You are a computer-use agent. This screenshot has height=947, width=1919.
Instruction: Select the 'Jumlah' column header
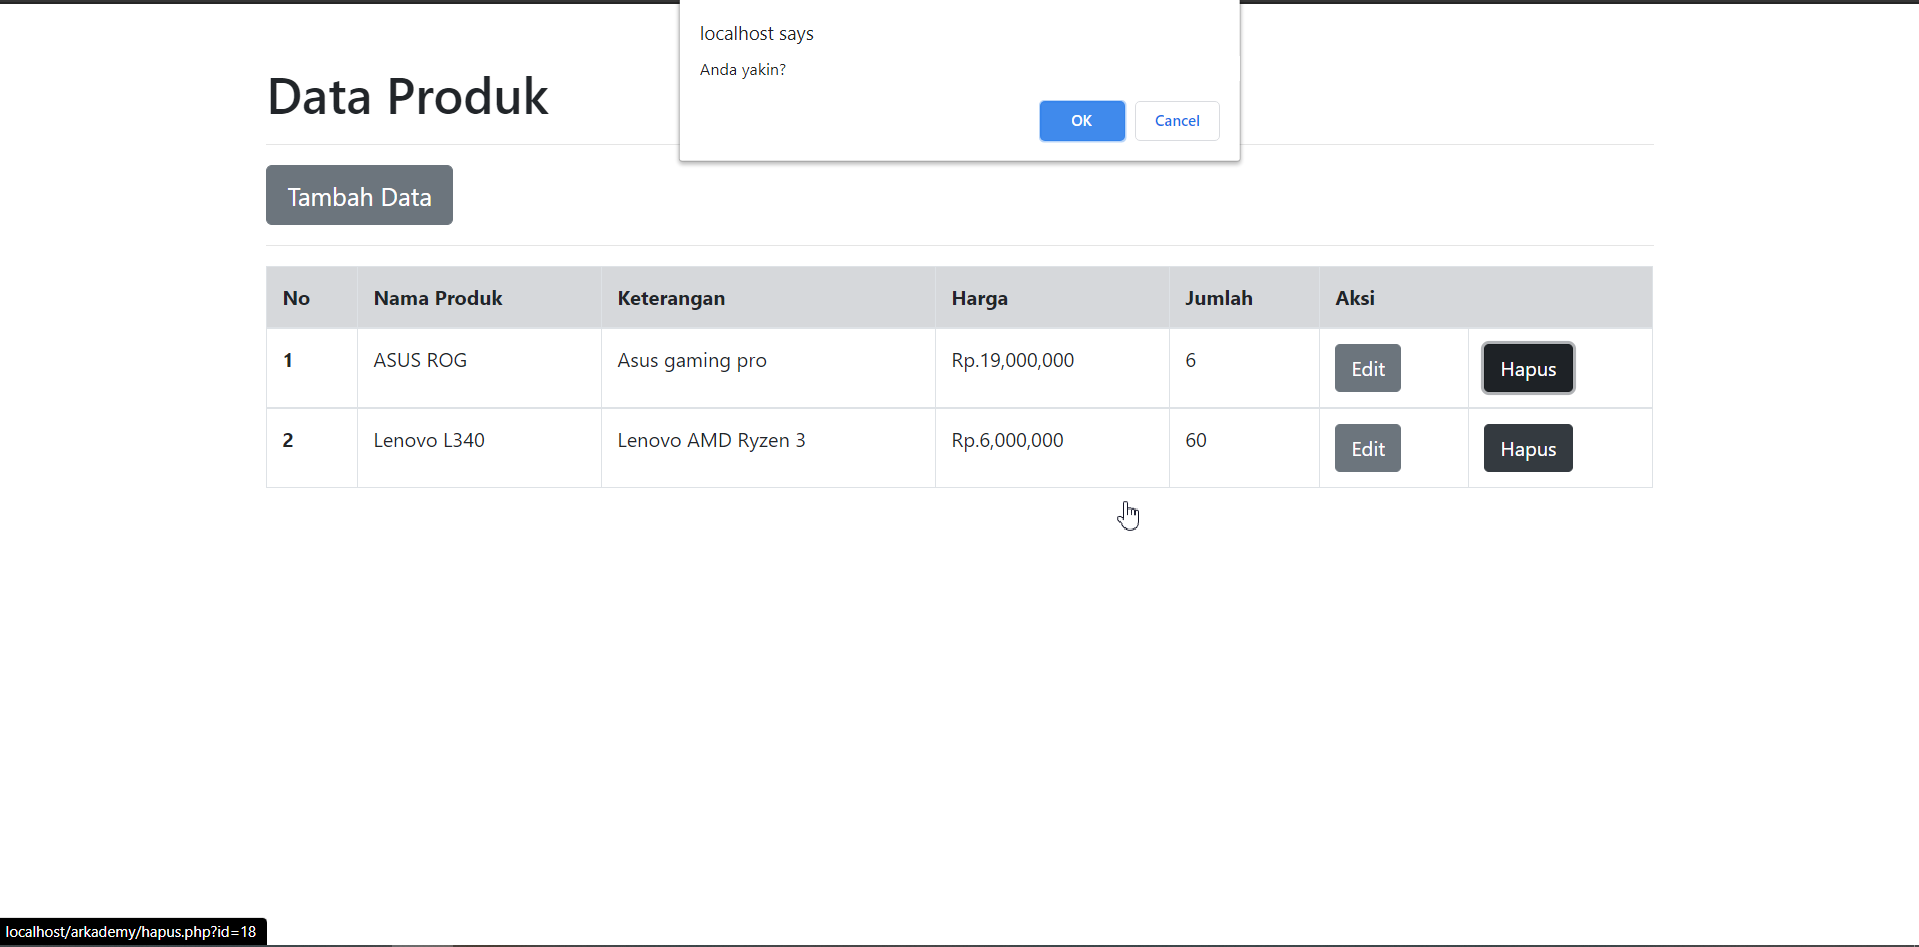click(x=1219, y=297)
